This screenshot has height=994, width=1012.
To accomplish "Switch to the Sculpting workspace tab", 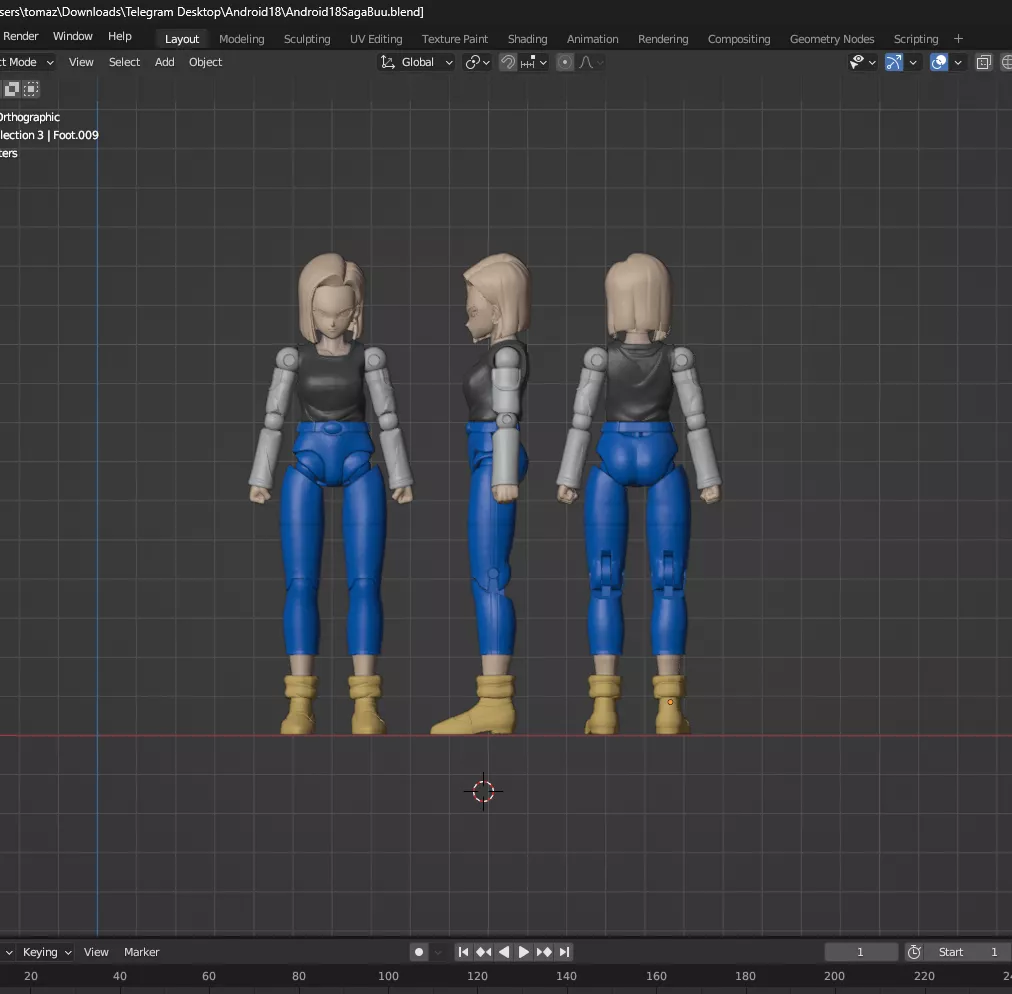I will [x=307, y=39].
